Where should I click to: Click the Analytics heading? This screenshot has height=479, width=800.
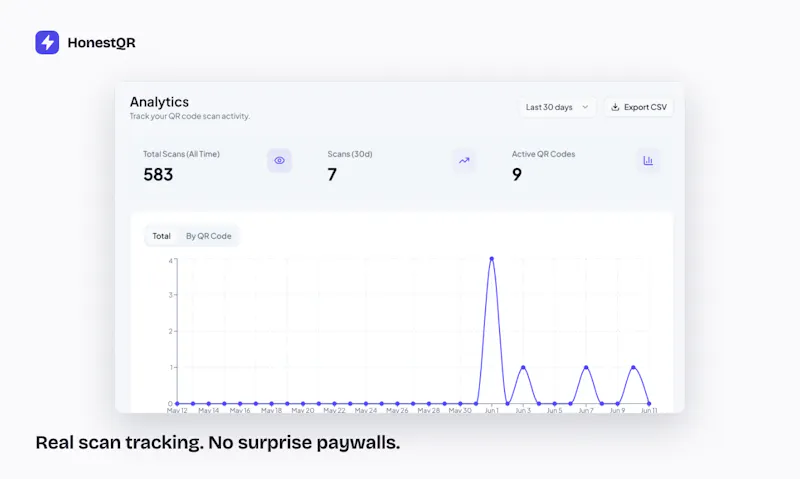click(x=159, y=102)
